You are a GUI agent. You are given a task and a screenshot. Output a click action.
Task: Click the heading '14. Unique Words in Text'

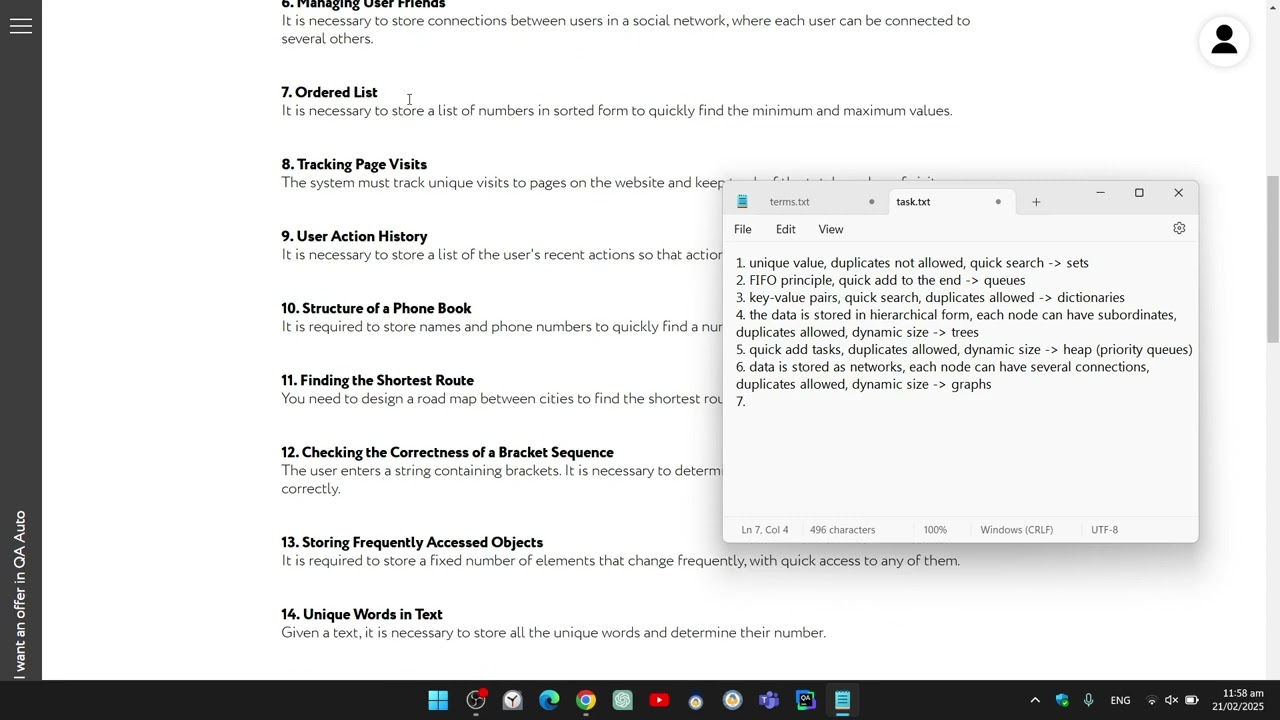(362, 614)
